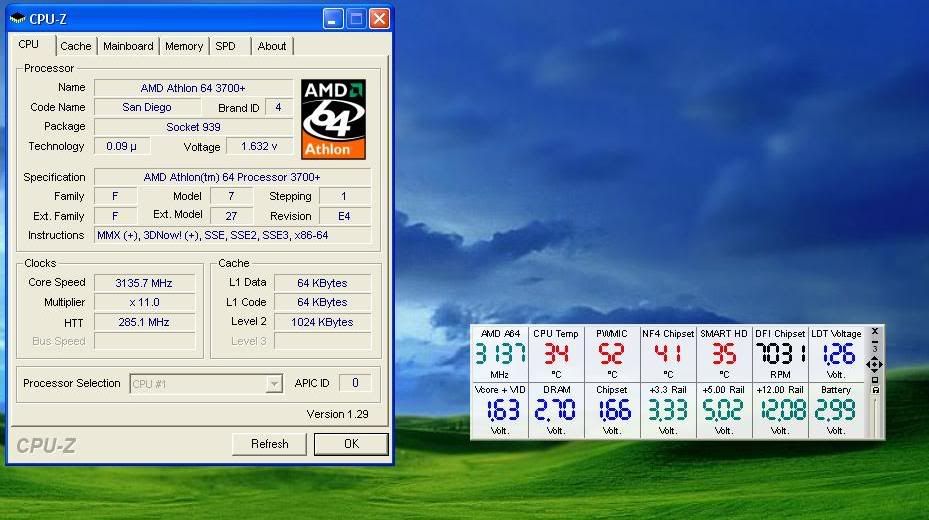This screenshot has height=520, width=929.
Task: Click the NF4 Chipset 41 °C readout
Action: pos(668,354)
